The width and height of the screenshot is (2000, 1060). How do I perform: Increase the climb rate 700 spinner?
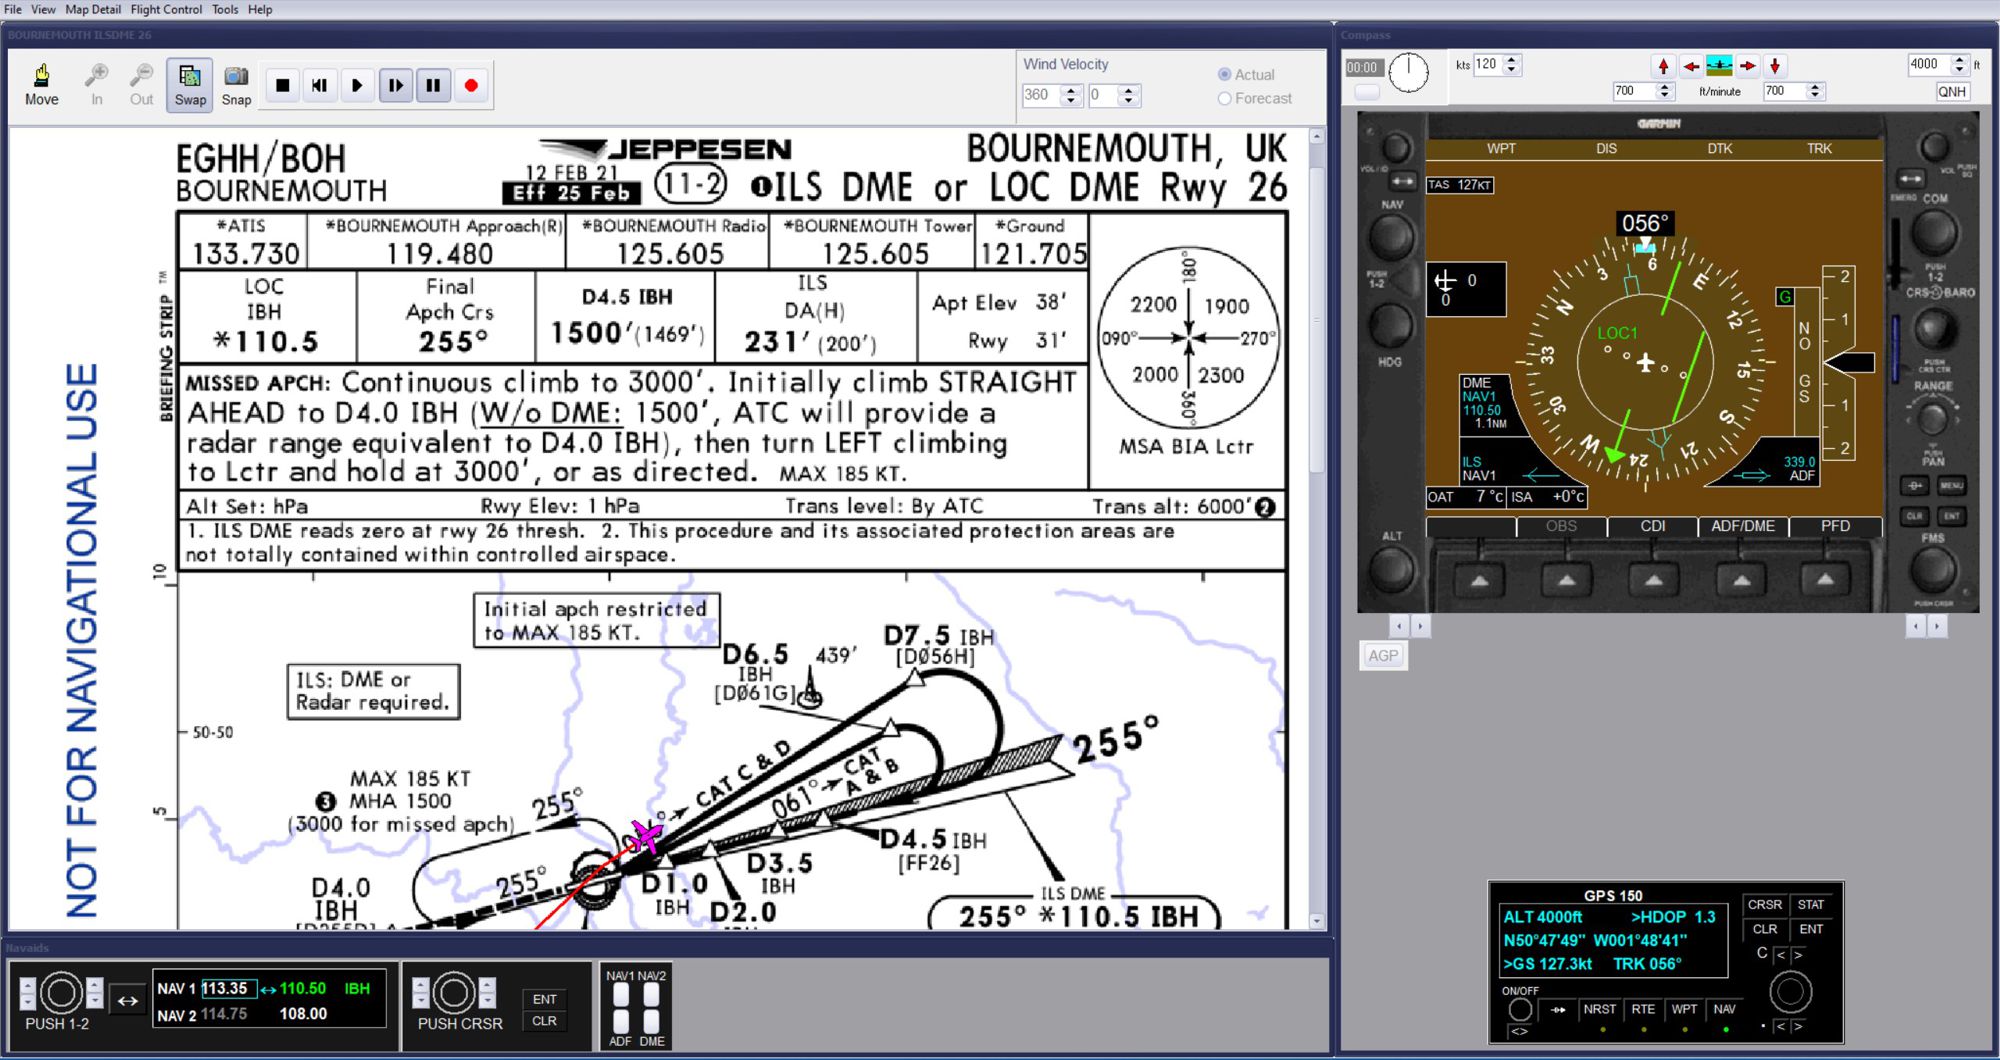click(1665, 86)
